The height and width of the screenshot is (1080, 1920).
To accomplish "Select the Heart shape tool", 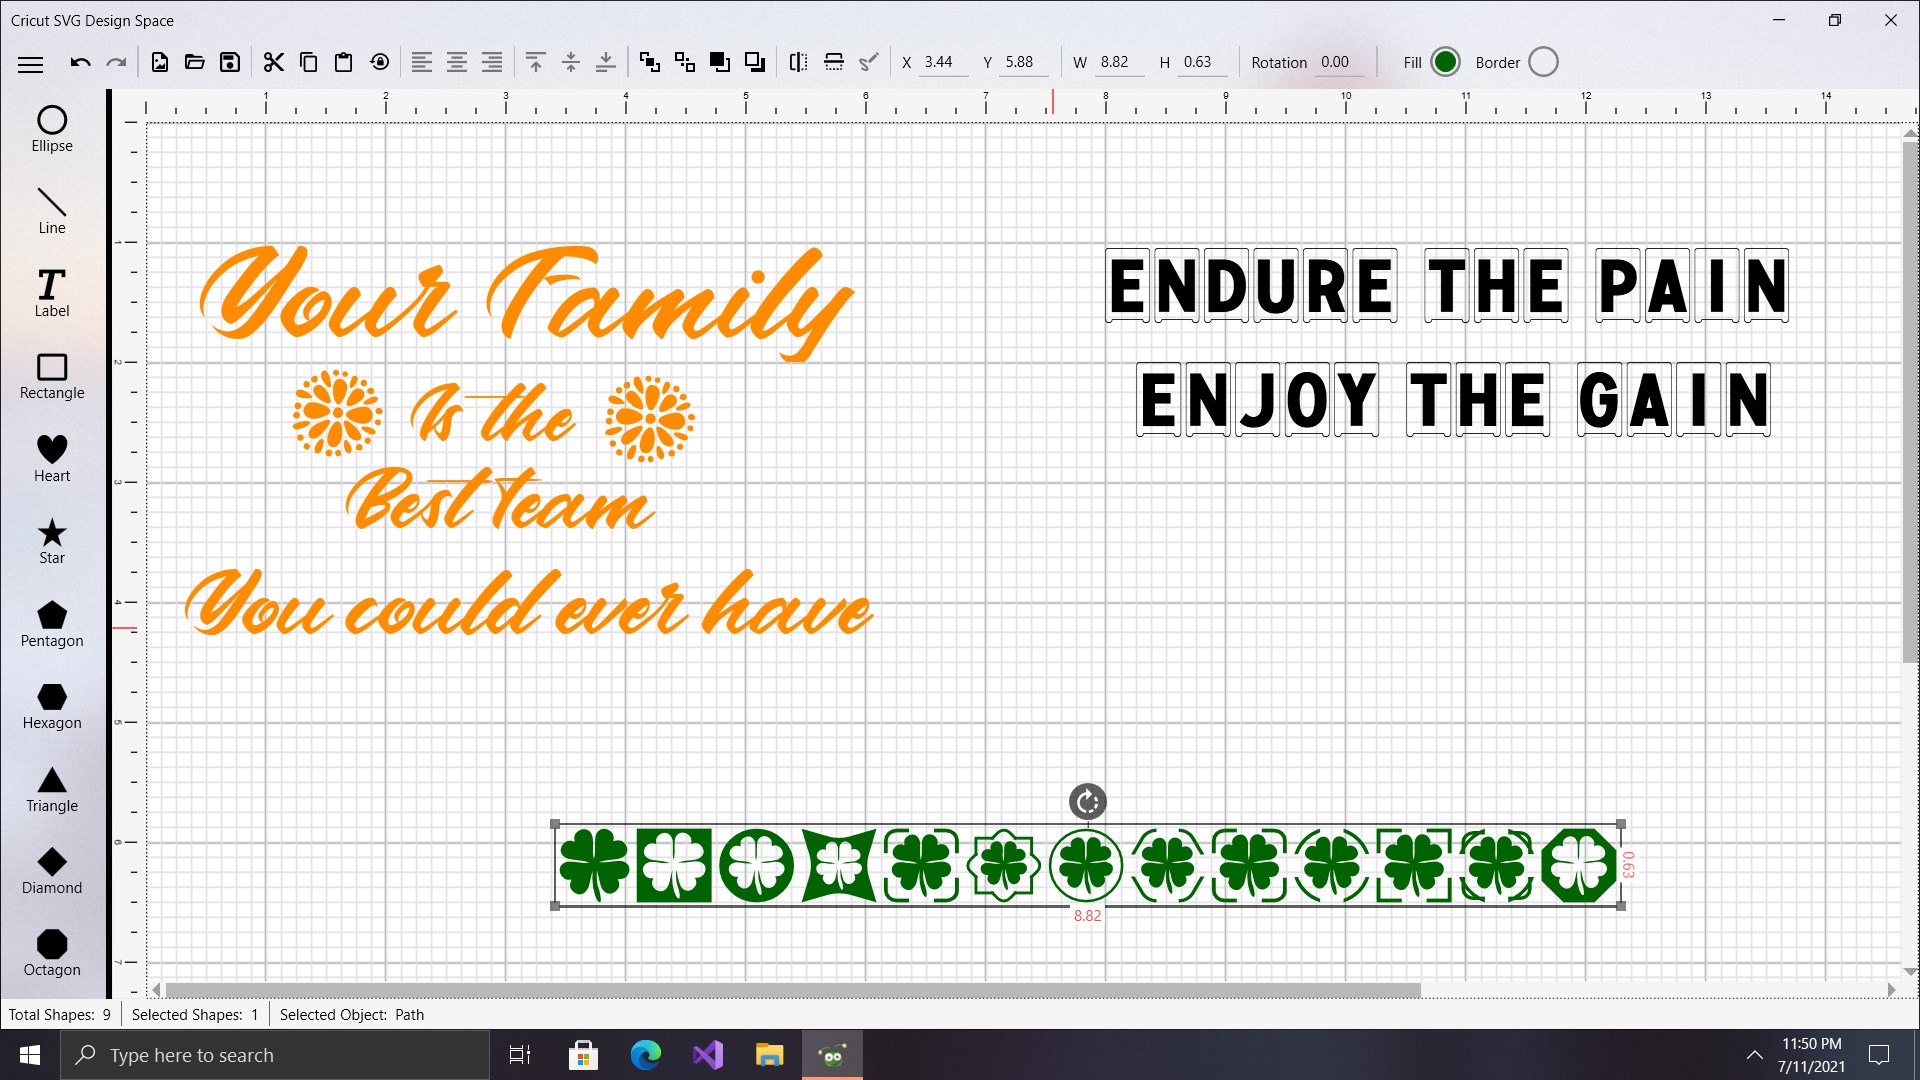I will [x=52, y=458].
